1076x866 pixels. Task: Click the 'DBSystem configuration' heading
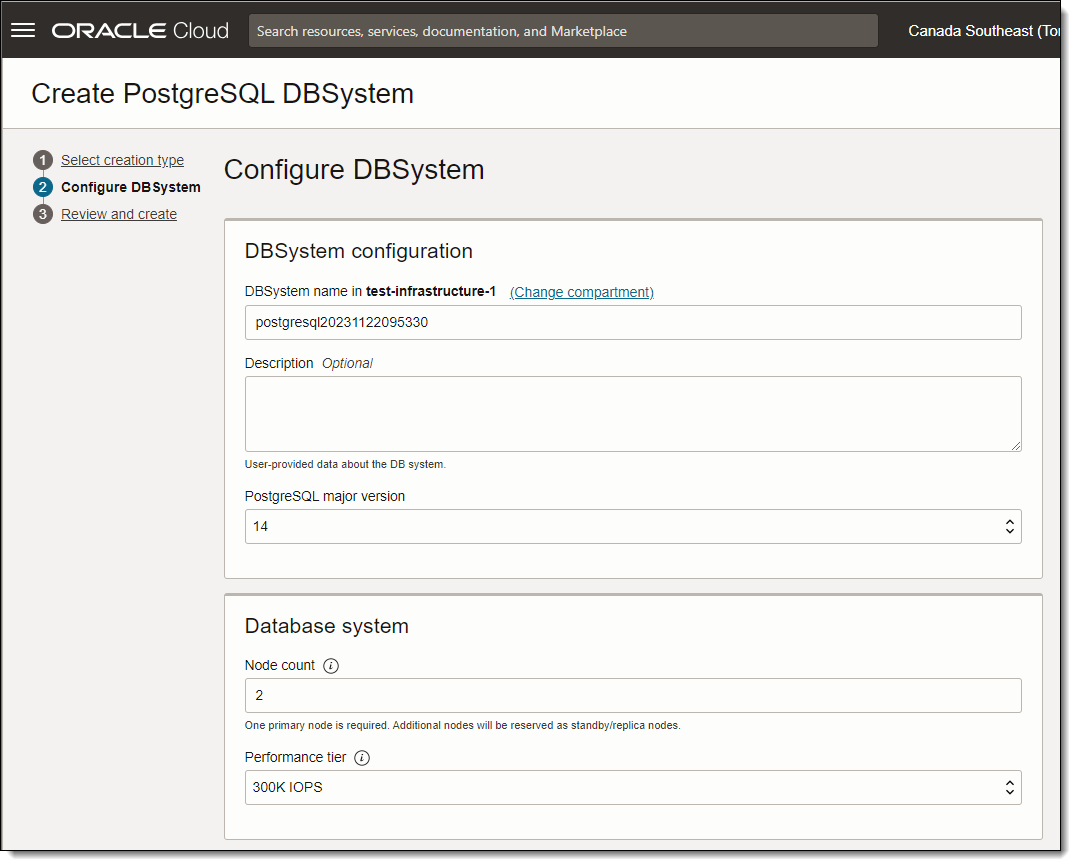tap(358, 251)
